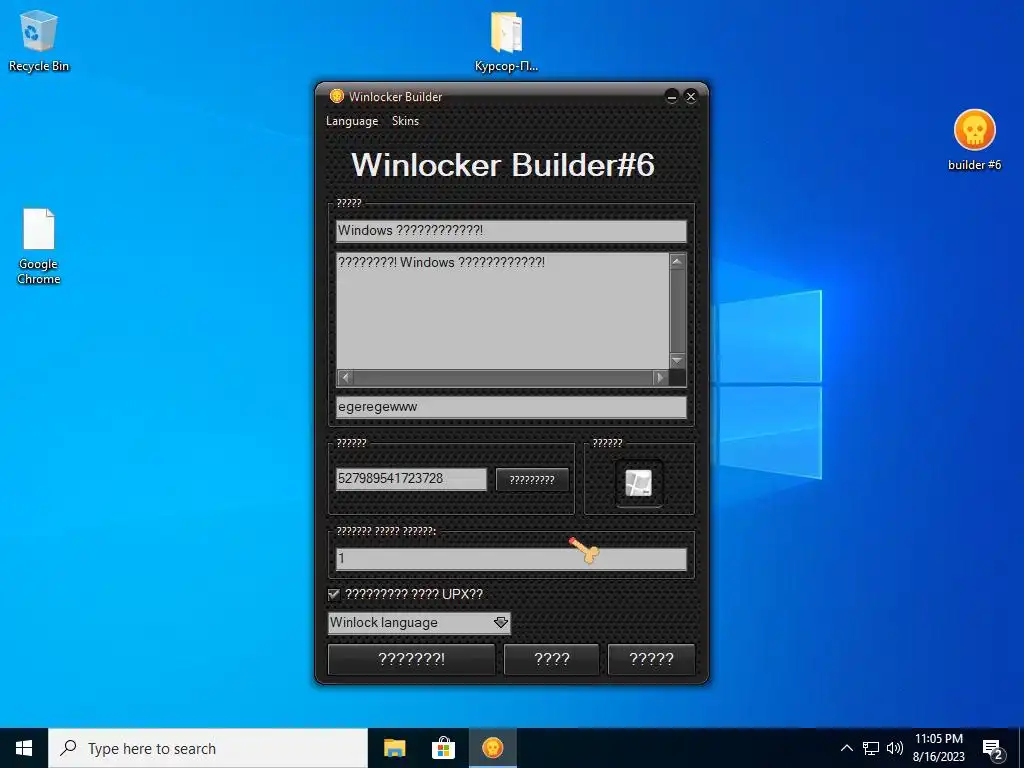Click the skull icon in Winlocker Builder title bar
Viewport: 1024px width, 768px height.
(x=336, y=97)
